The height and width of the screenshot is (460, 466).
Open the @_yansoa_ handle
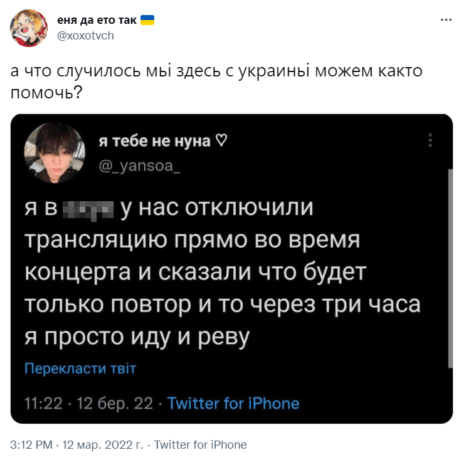pyautogui.click(x=140, y=166)
